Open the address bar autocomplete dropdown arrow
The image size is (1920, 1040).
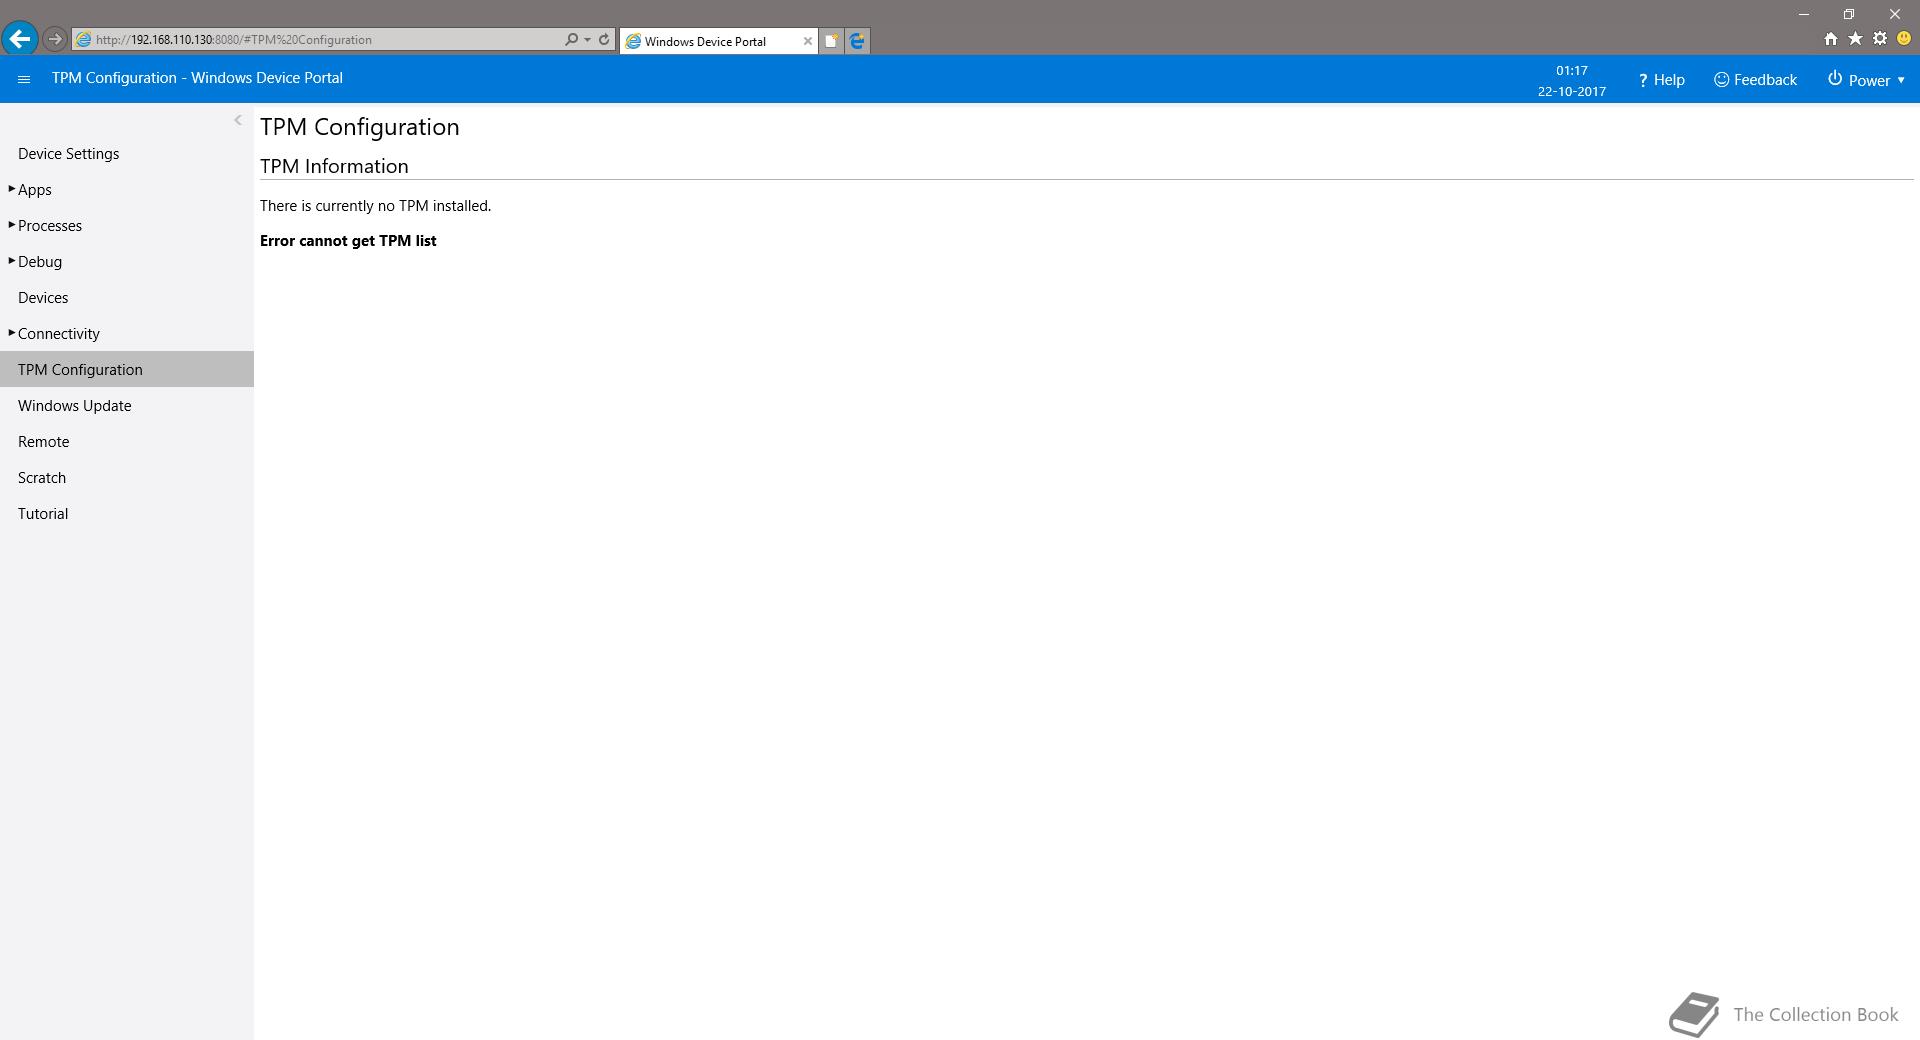(587, 39)
